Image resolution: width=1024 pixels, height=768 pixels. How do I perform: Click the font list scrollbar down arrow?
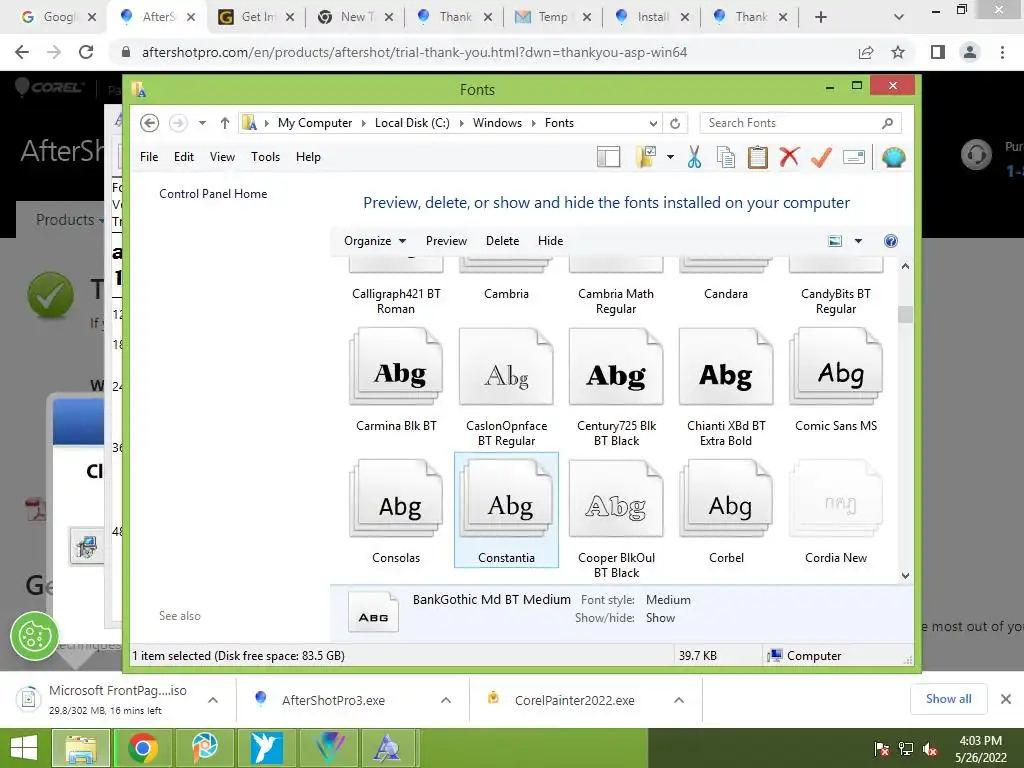click(905, 575)
